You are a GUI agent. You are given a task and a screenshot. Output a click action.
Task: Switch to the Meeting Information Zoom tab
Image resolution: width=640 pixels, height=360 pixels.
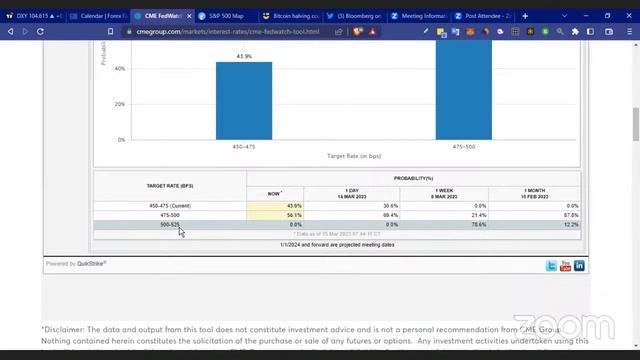(419, 16)
